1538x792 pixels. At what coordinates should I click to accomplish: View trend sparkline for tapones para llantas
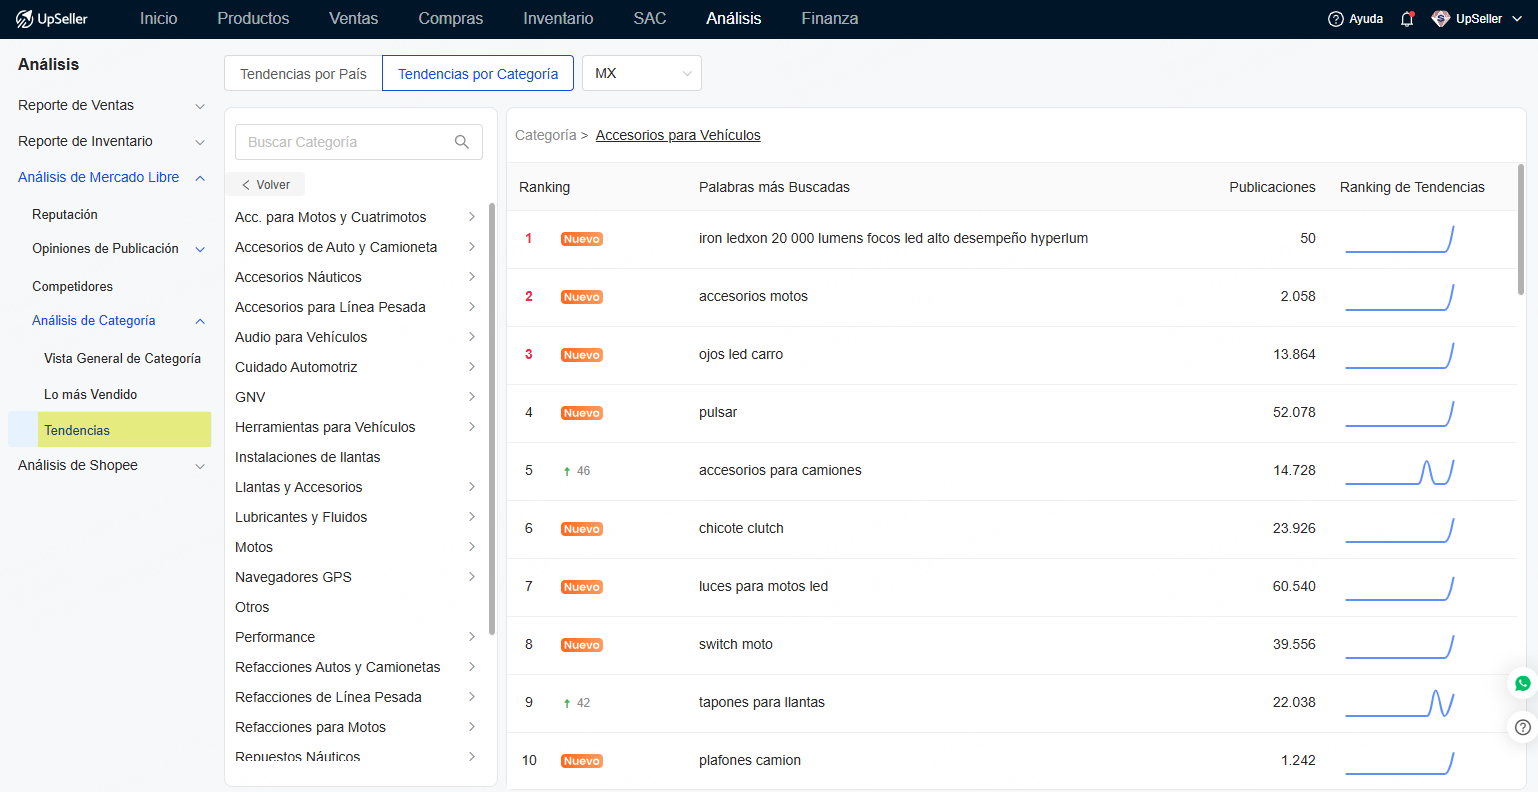pyautogui.click(x=1399, y=703)
